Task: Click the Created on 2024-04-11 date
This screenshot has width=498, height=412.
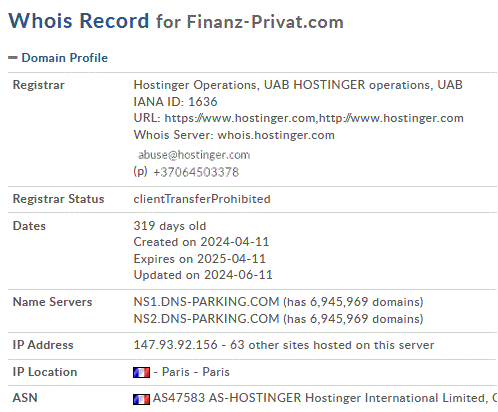Action: pos(201,242)
